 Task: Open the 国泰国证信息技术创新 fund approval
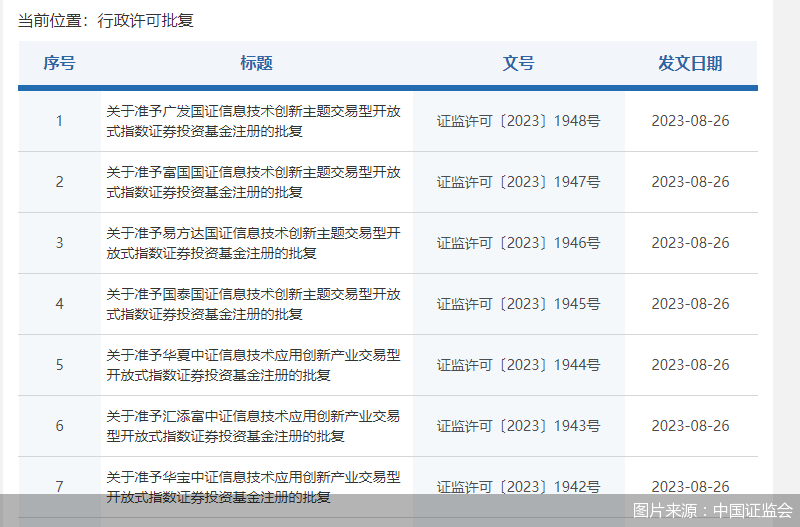254,304
